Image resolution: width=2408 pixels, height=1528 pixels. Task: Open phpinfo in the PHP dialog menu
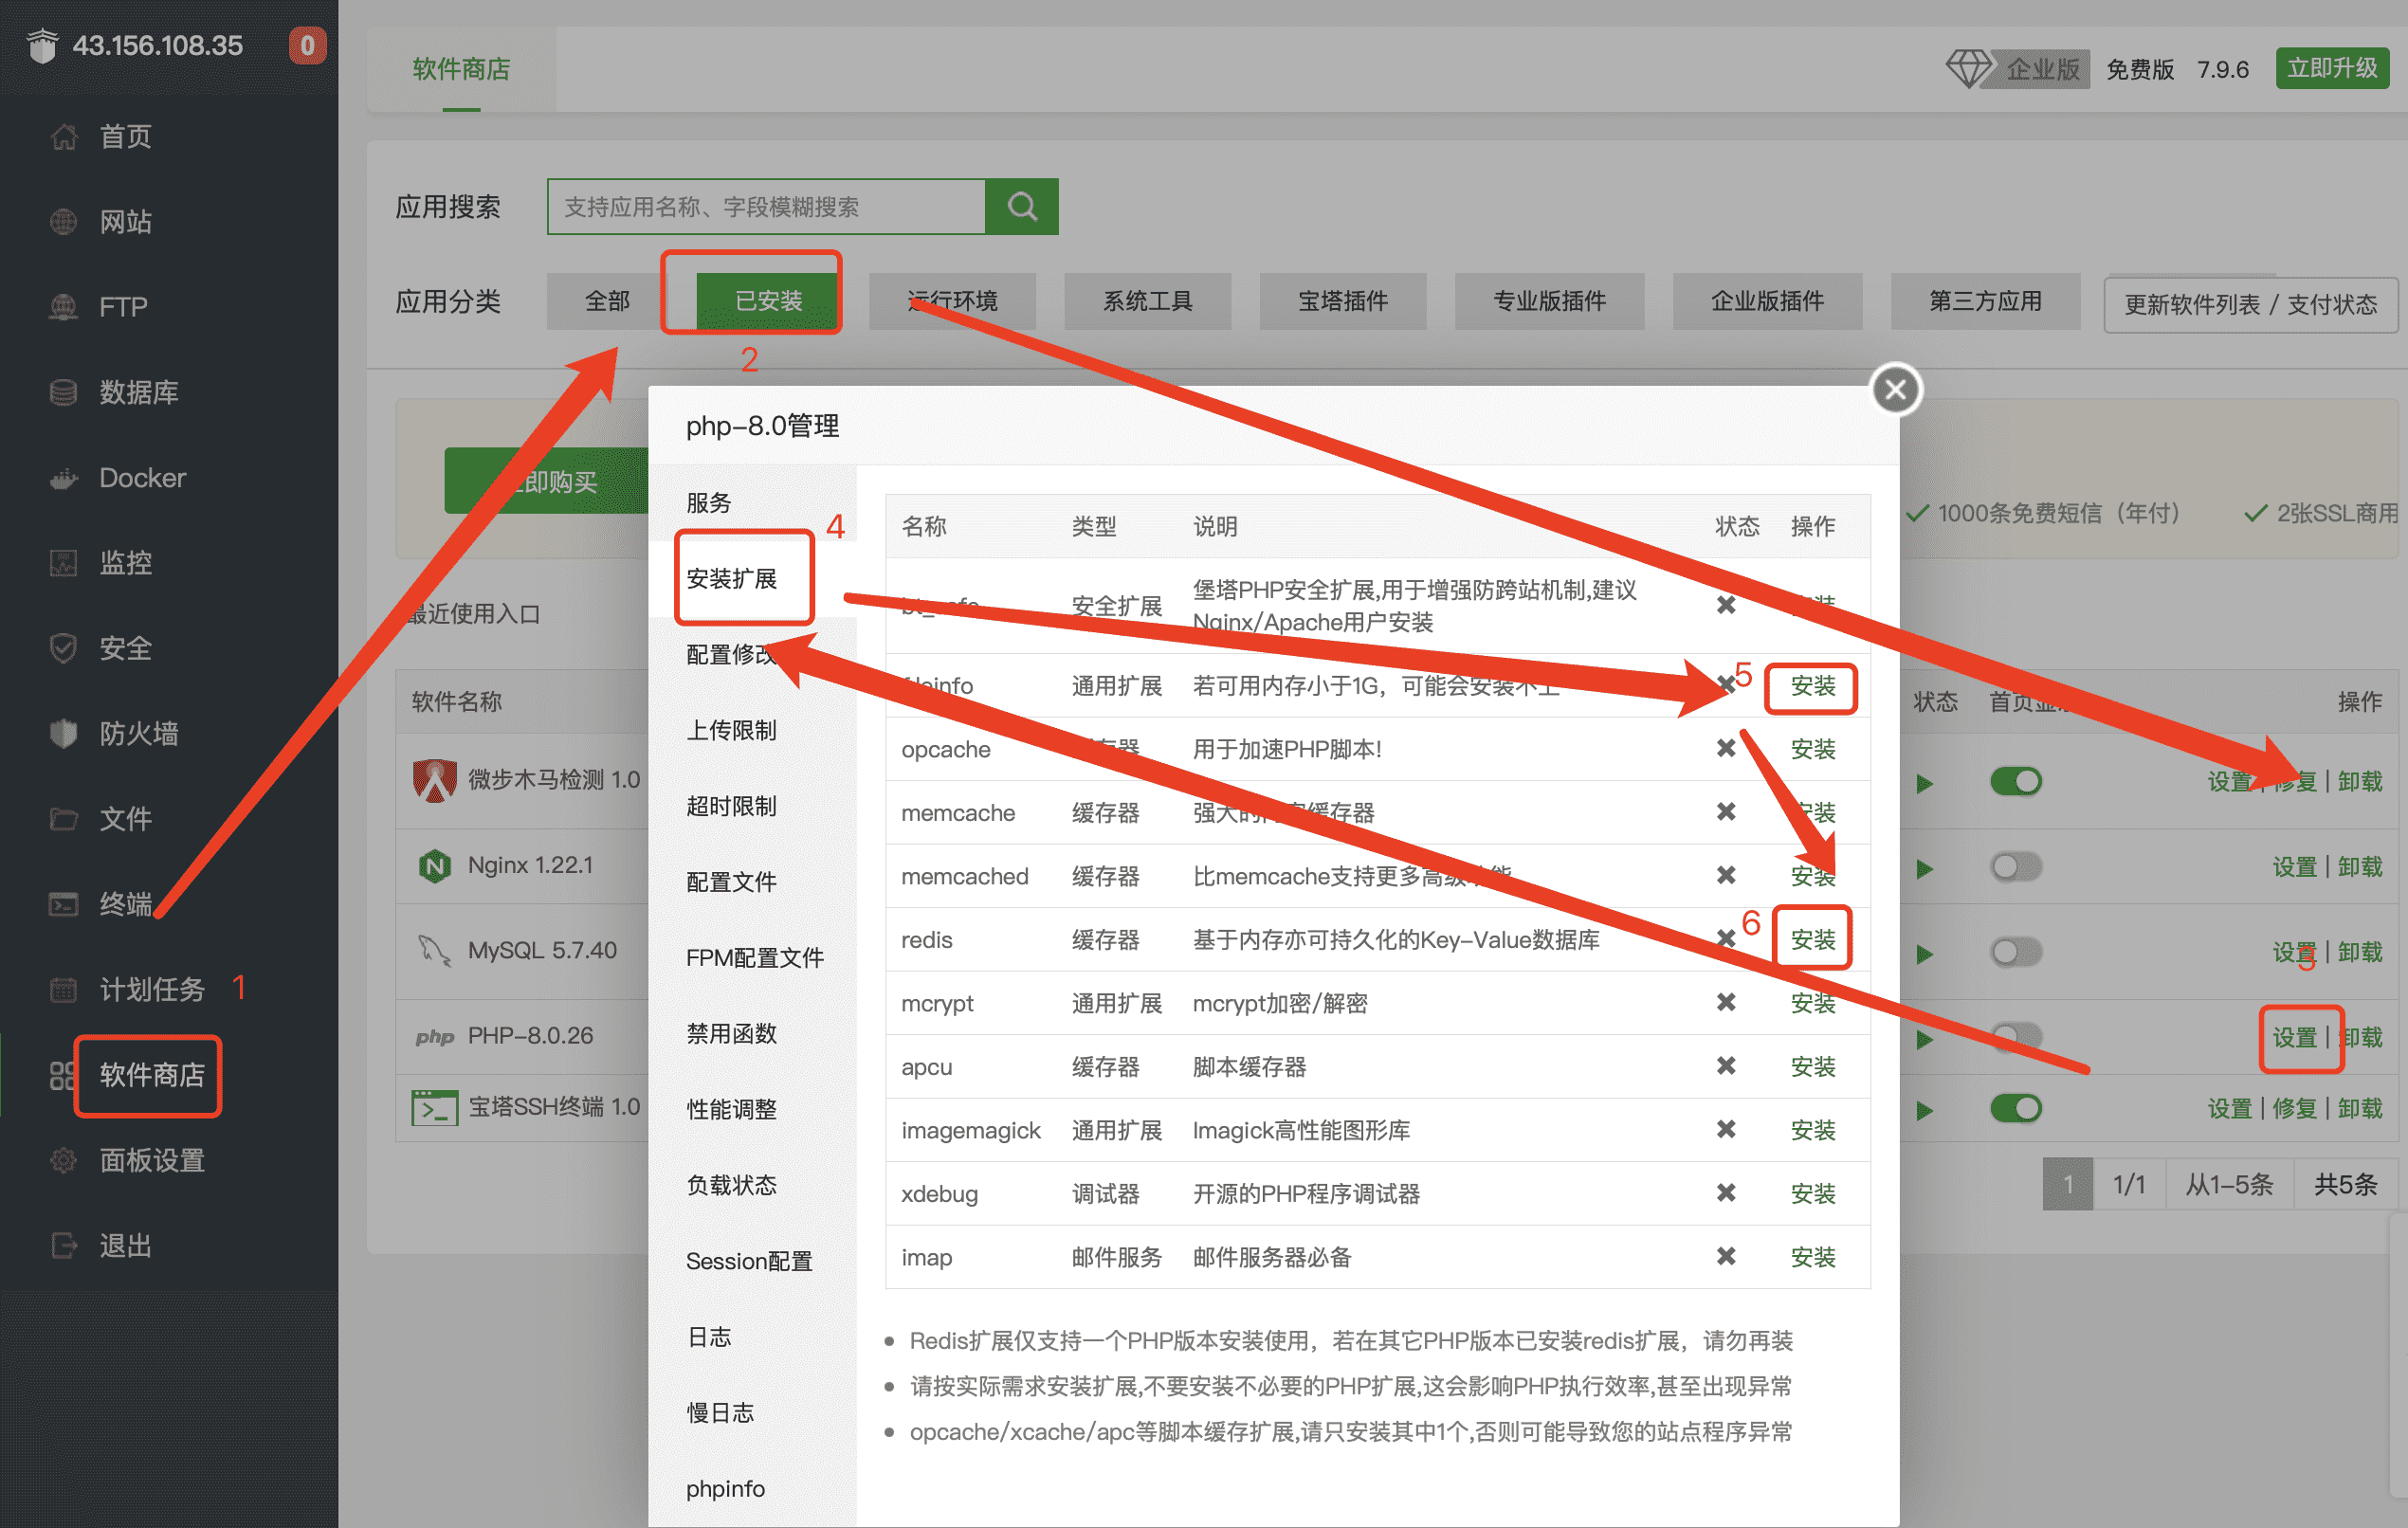[x=752, y=1489]
